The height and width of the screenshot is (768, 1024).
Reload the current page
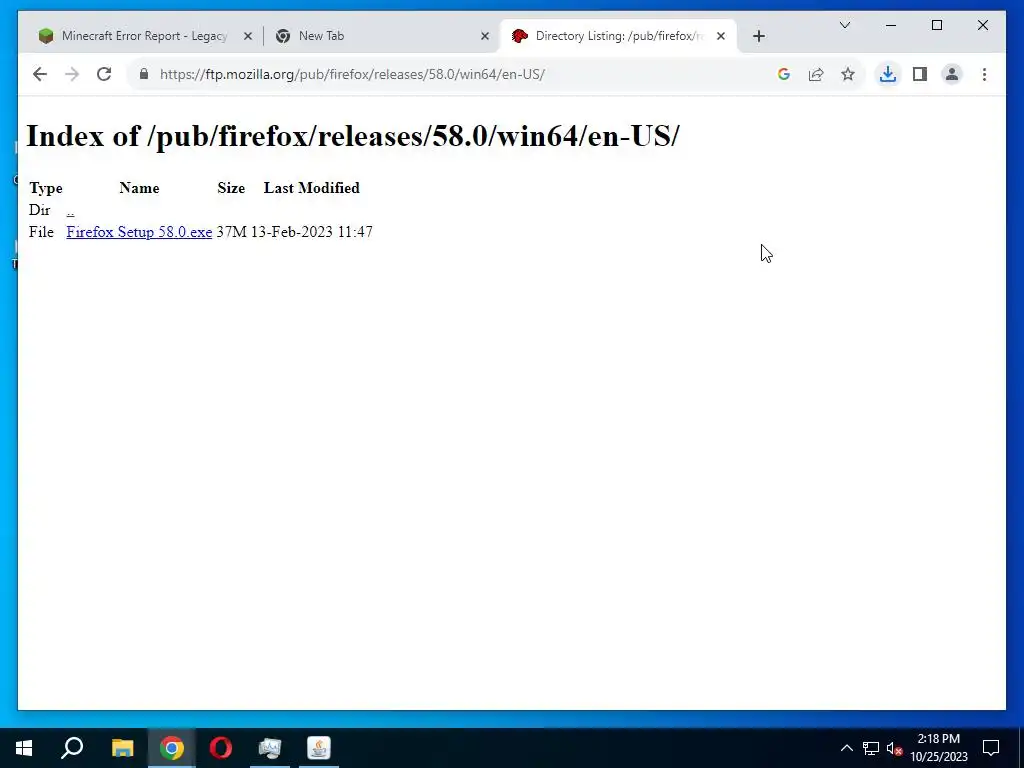[x=104, y=74]
